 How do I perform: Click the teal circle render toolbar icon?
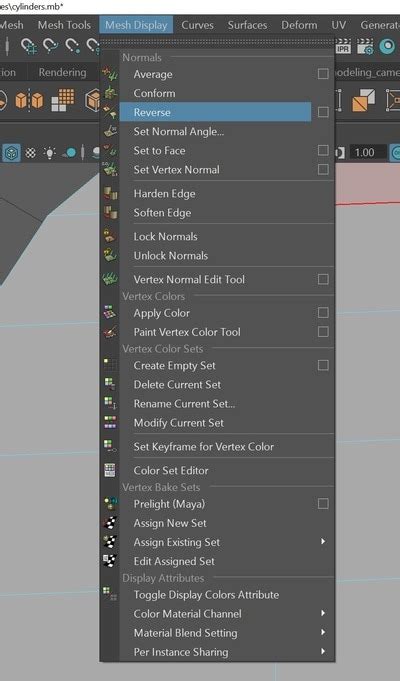(387, 46)
